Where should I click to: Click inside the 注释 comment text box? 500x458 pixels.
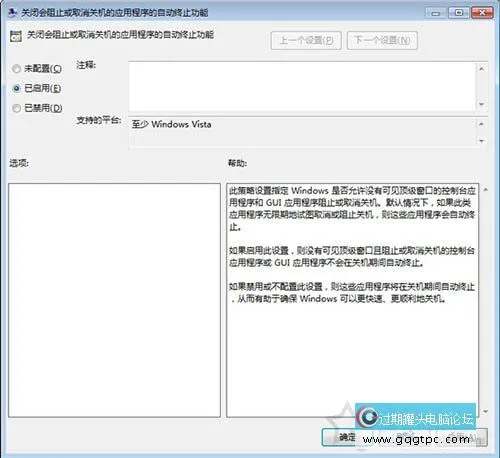(302, 87)
